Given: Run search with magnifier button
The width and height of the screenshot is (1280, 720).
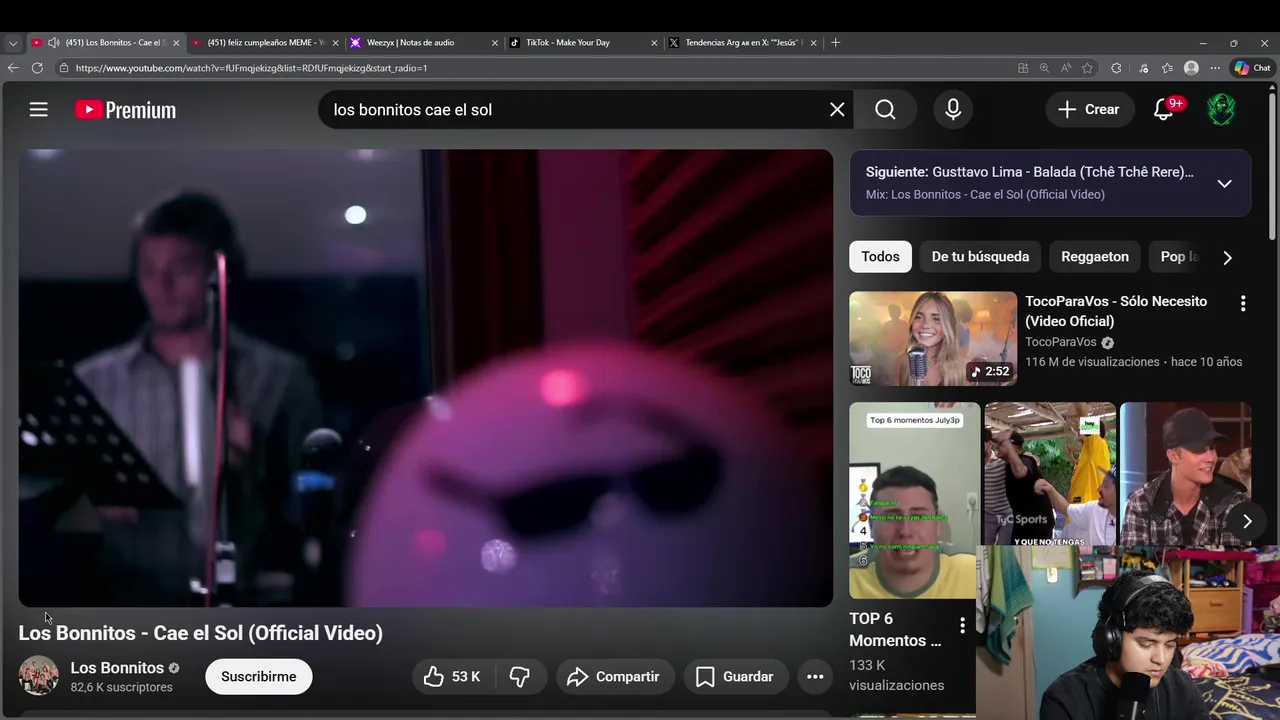Looking at the screenshot, I should [x=885, y=110].
